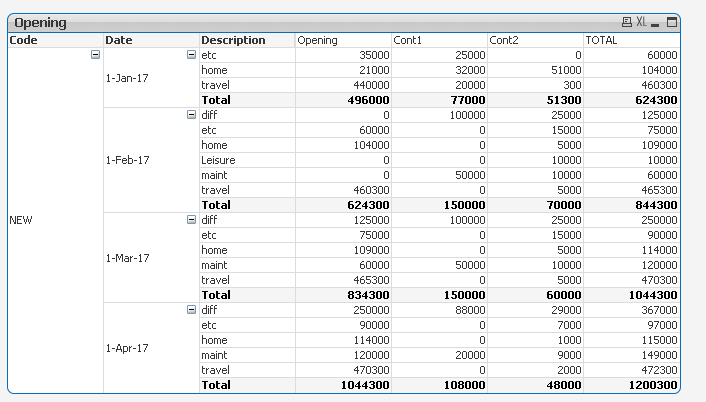This screenshot has height=402, width=706.
Task: Click Cont1 total 108000
Action: coord(439,385)
